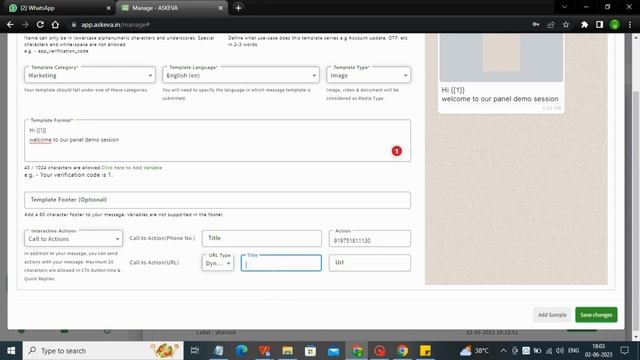This screenshot has height=360, width=640.
Task: Click the red badge in Template Format
Action: pos(397,151)
